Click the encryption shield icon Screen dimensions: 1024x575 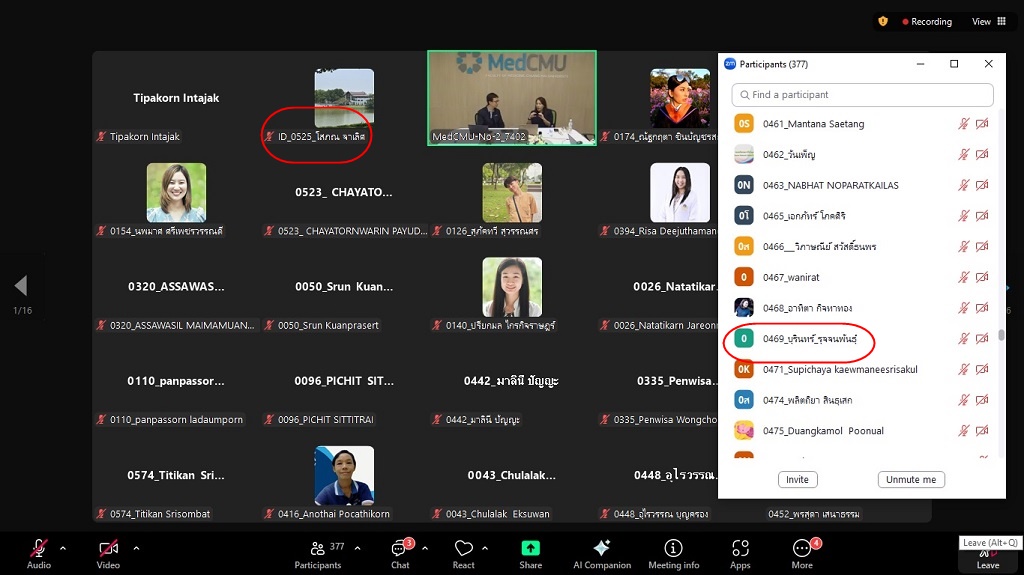883,22
